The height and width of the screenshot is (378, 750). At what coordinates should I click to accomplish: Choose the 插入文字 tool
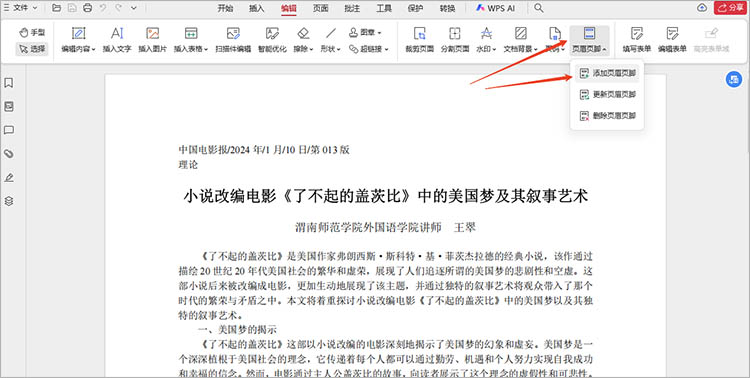(117, 39)
